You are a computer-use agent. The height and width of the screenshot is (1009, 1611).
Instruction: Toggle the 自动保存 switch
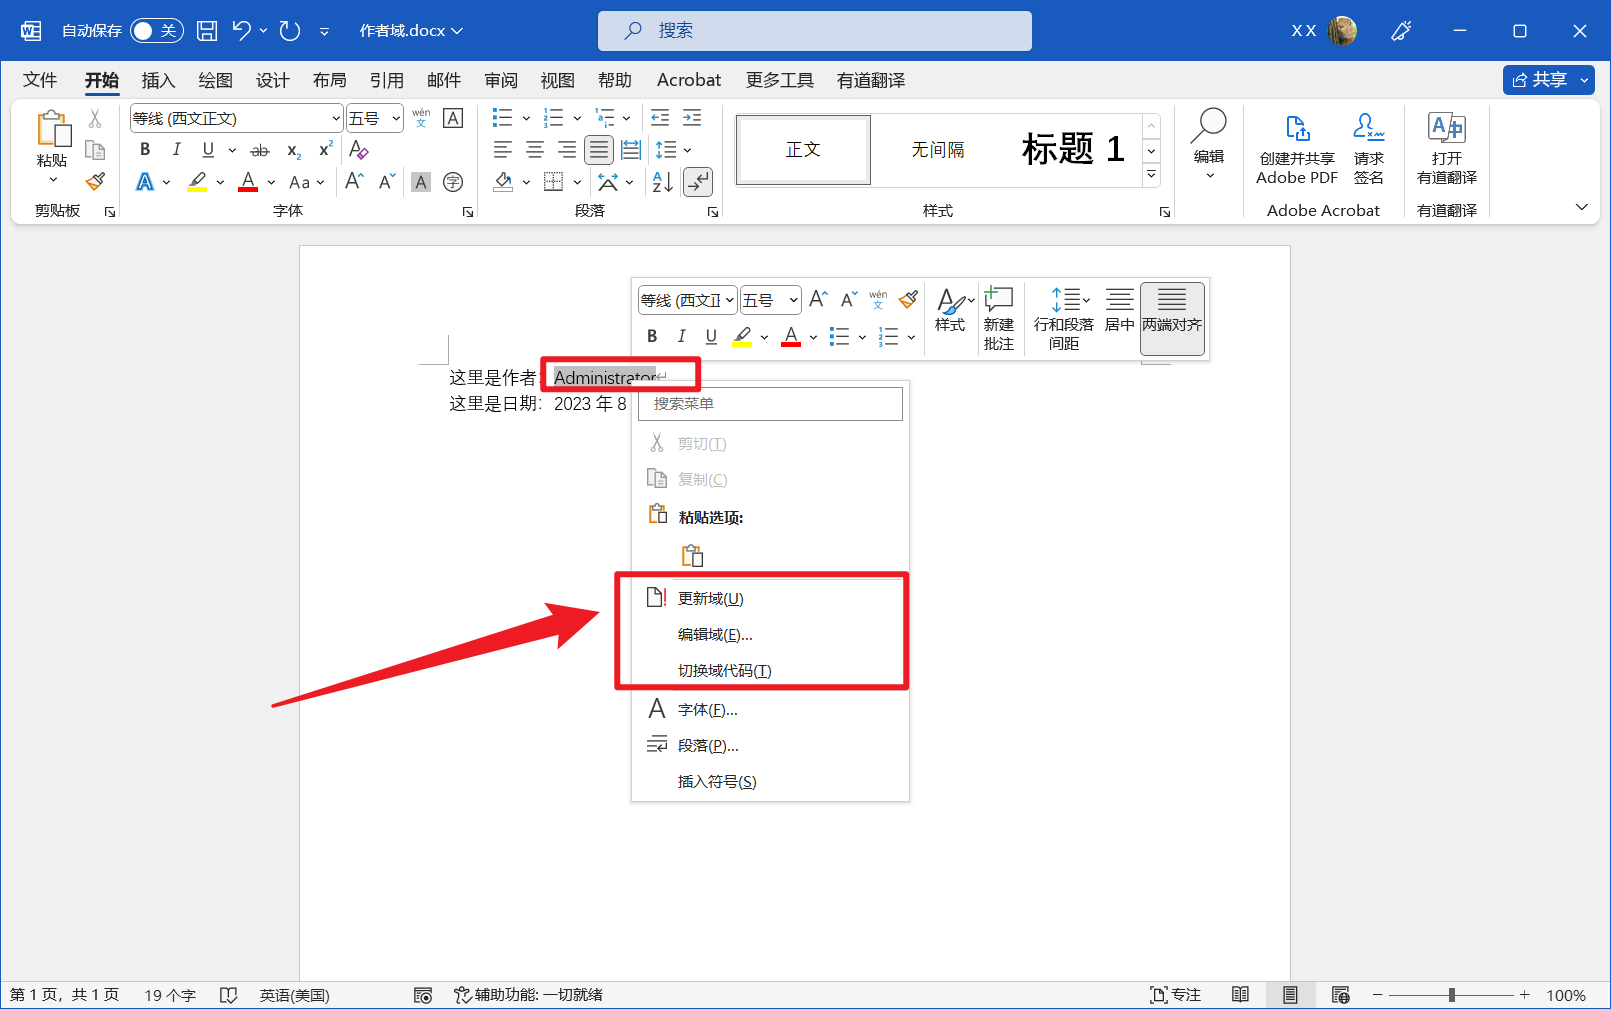point(156,30)
